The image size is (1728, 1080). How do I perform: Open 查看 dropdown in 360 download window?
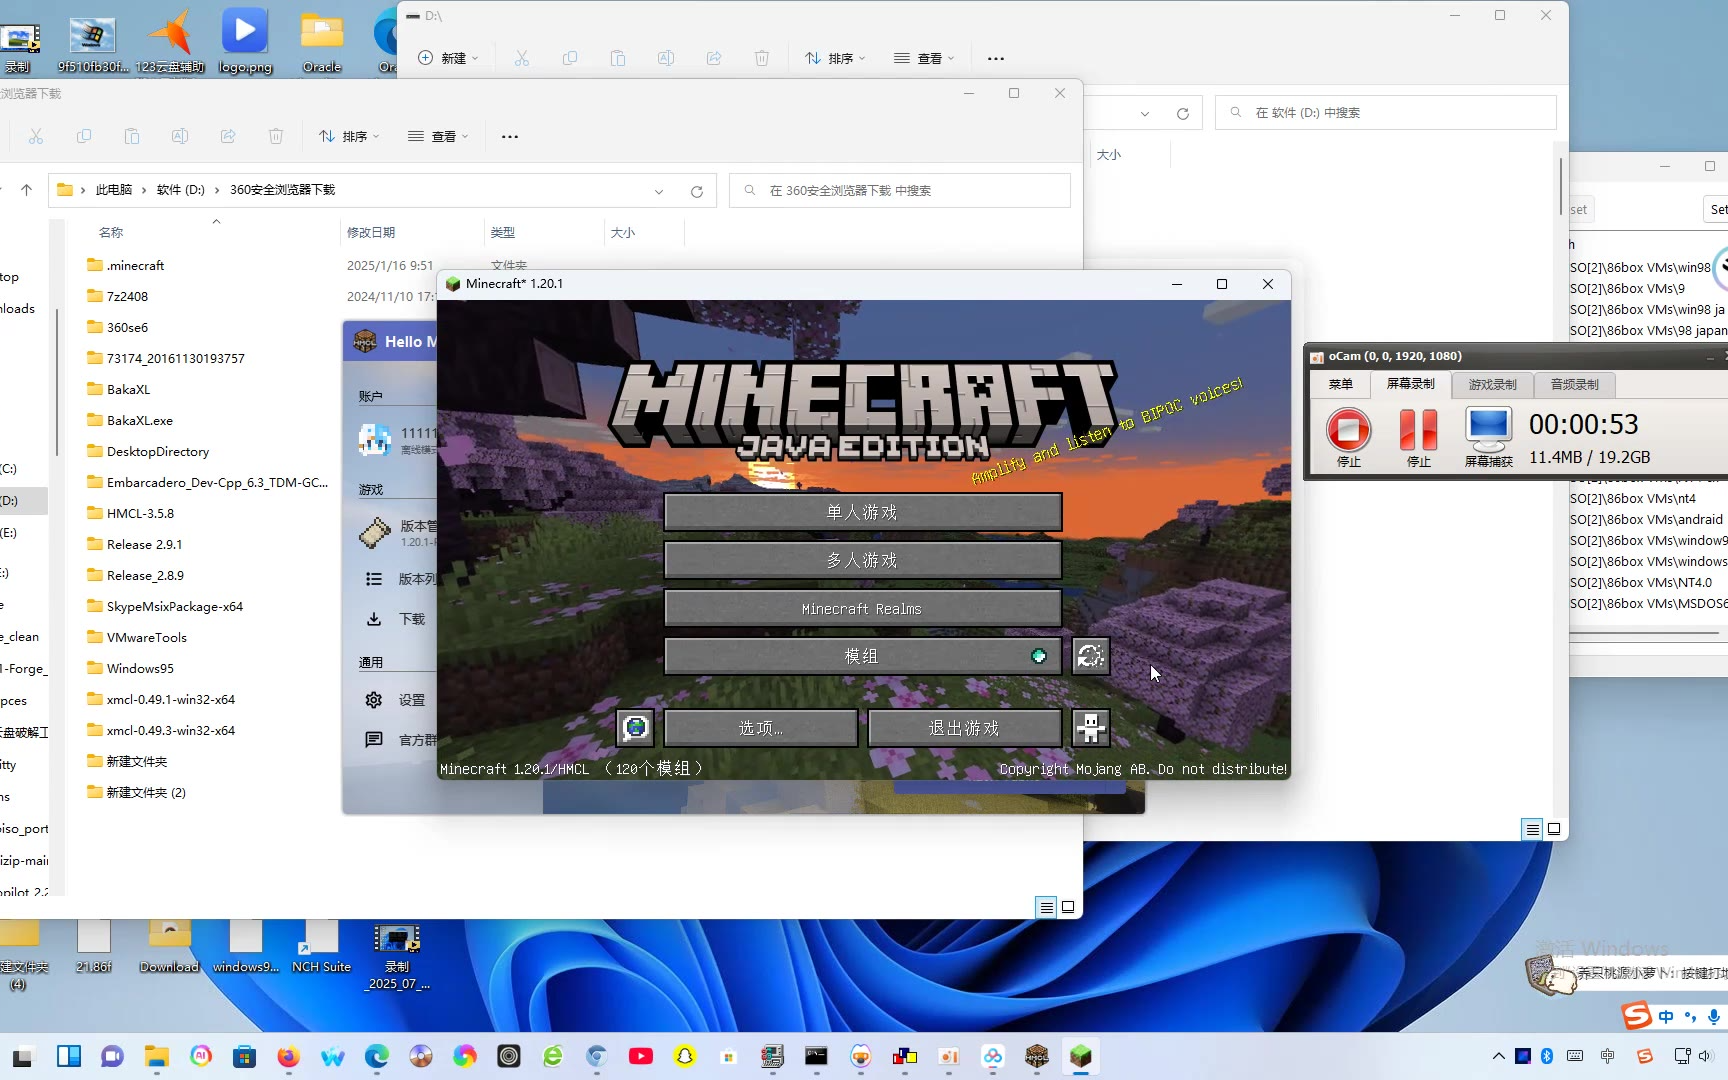click(438, 136)
